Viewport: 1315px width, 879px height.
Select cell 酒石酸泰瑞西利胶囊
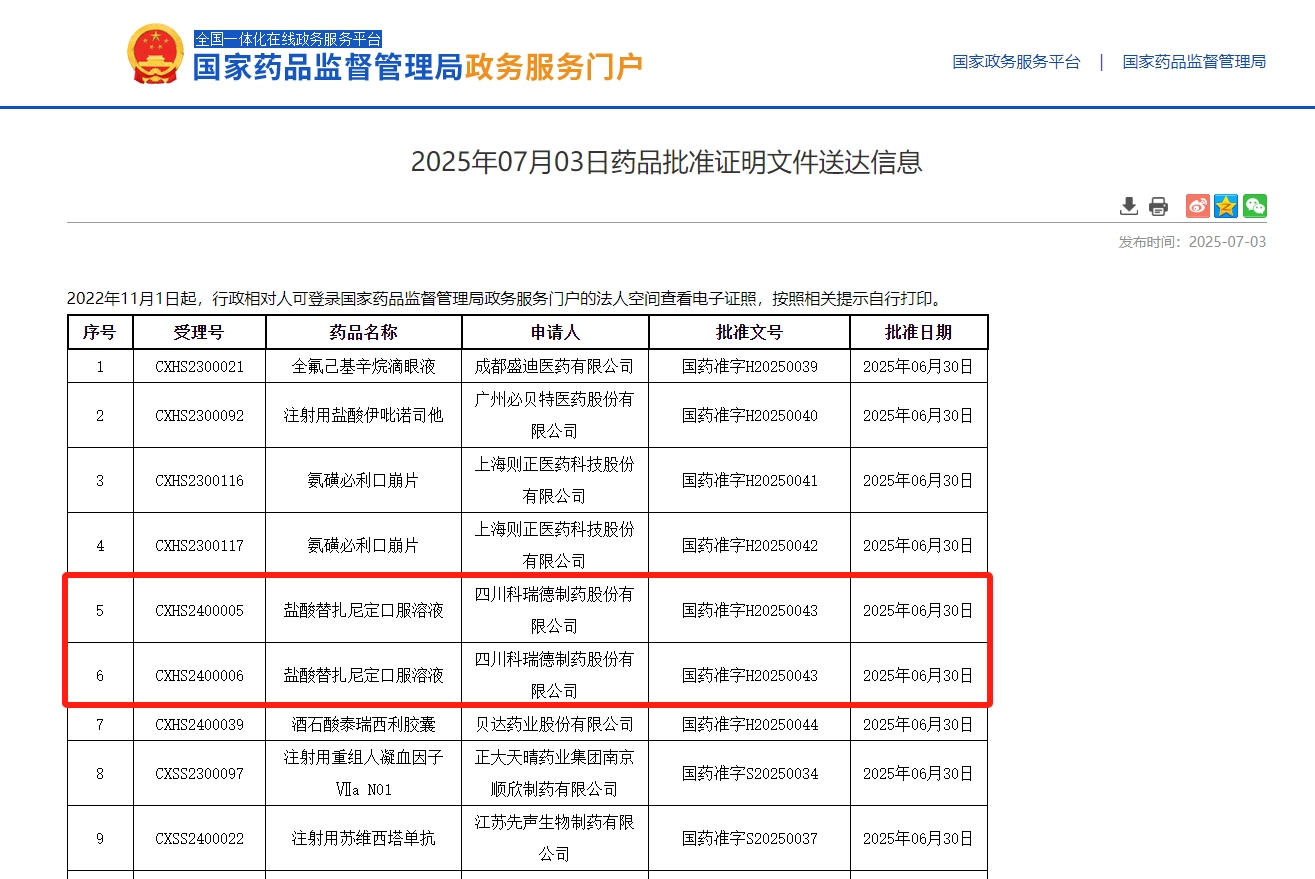coord(363,724)
